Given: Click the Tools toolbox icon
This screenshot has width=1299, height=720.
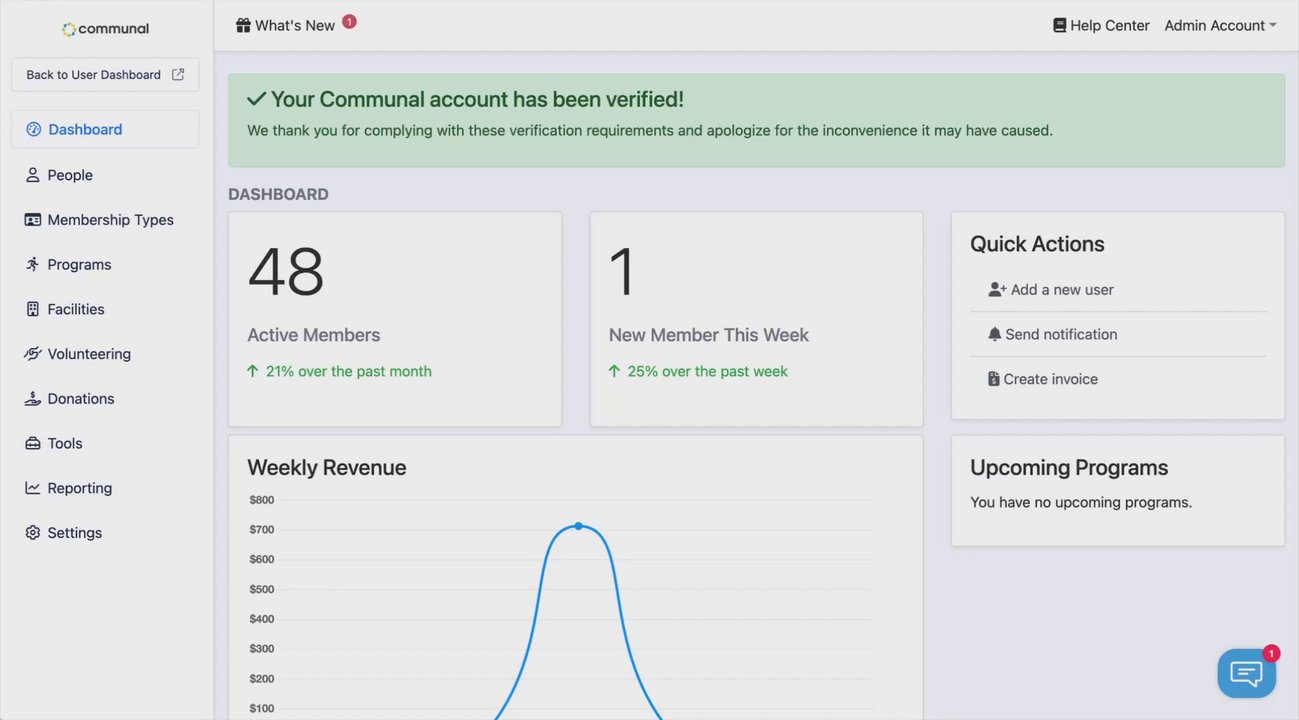Looking at the screenshot, I should pos(33,443).
